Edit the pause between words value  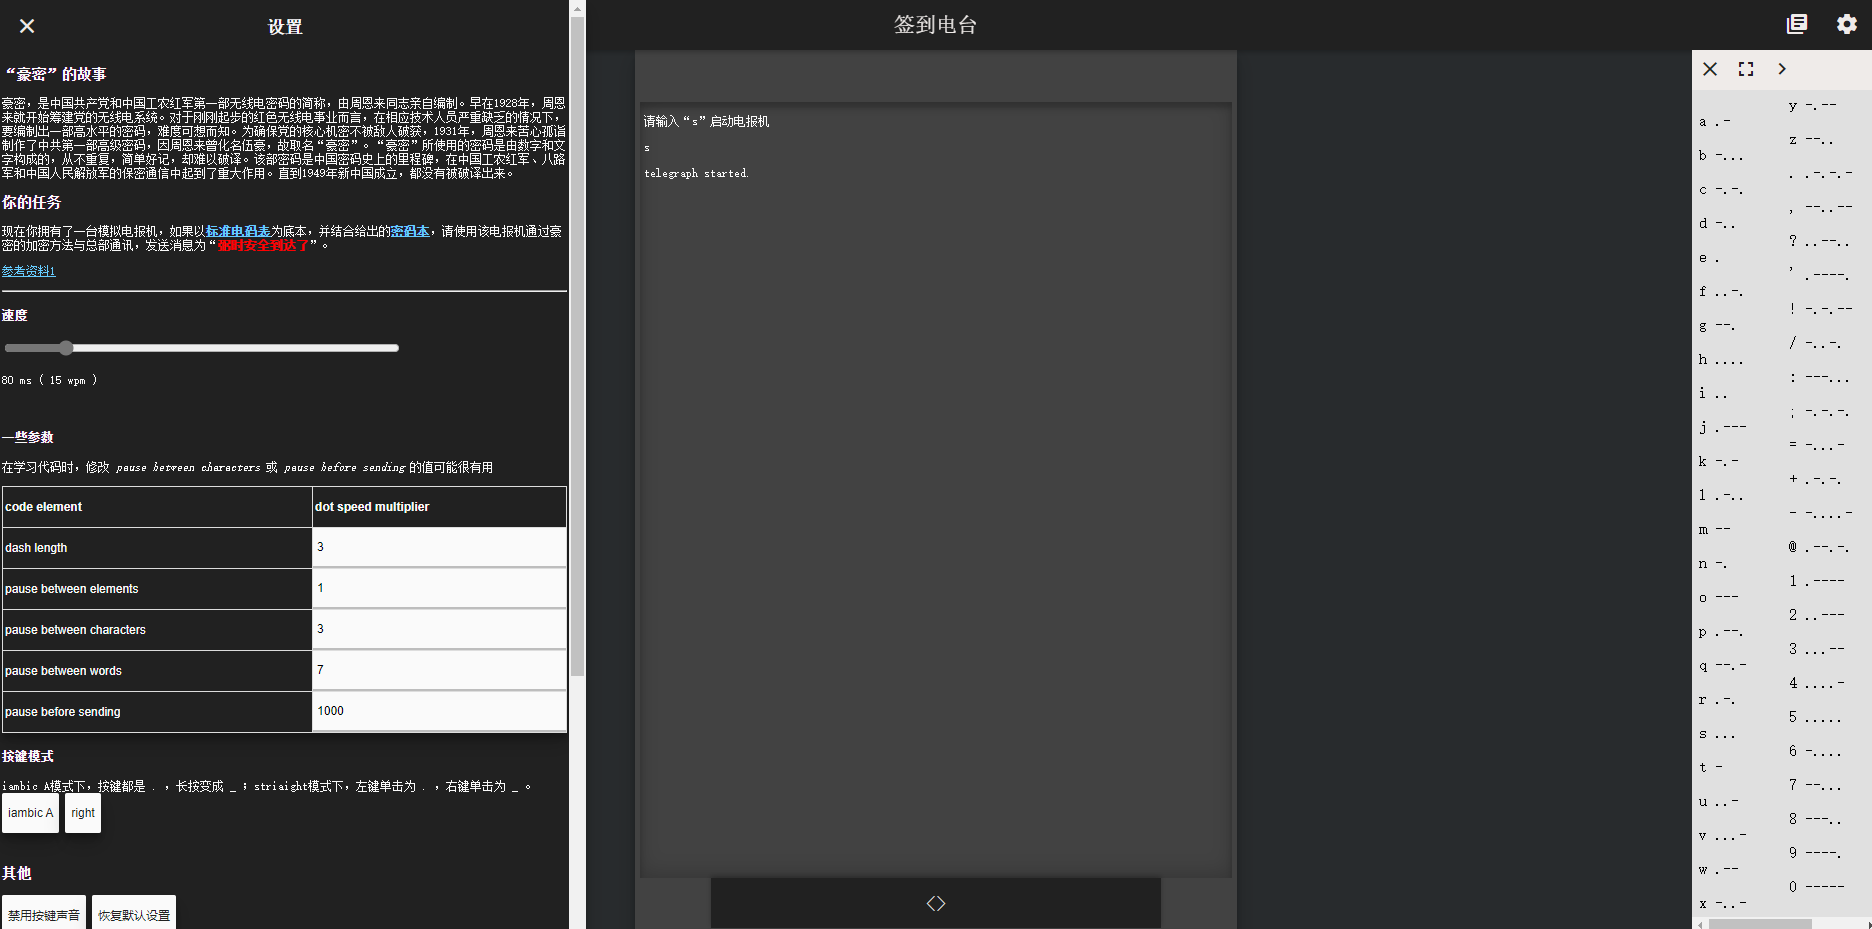click(x=439, y=670)
